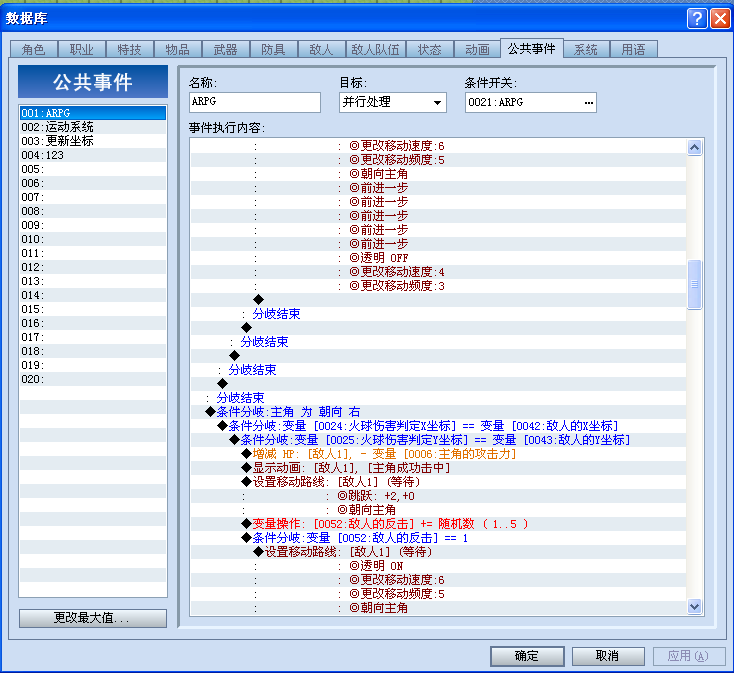Switch to the 用语 tab
734x673 pixels.
[634, 49]
